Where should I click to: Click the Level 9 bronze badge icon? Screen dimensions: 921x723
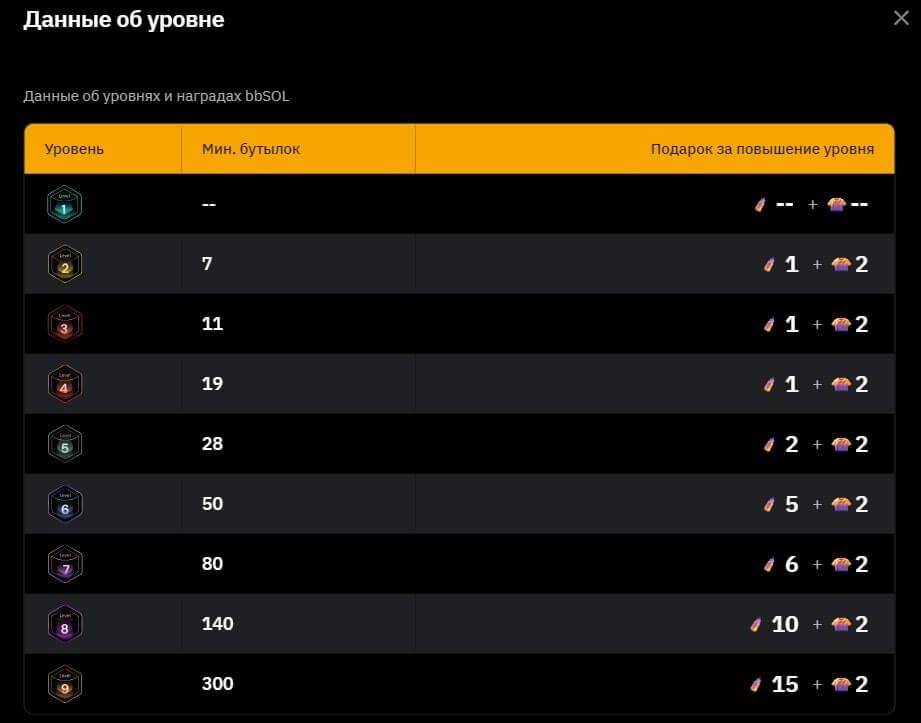(64, 685)
